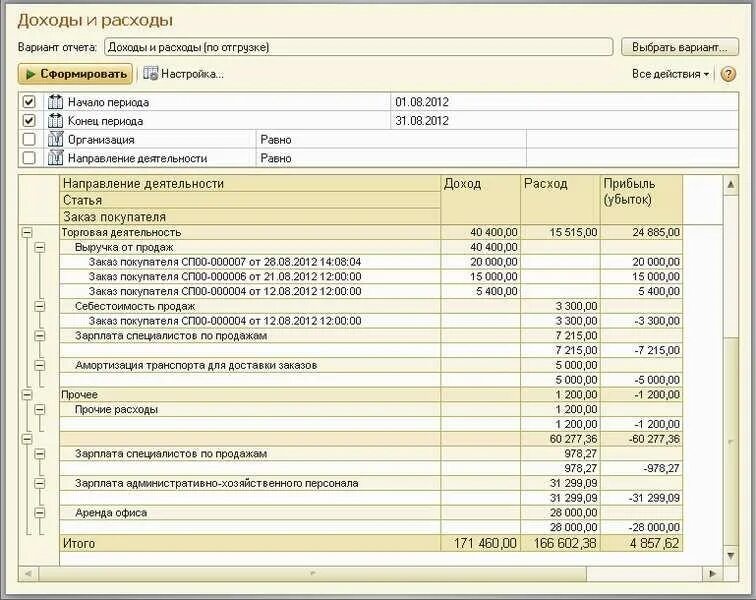The width and height of the screenshot is (756, 600).
Task: Collapse the Прочее group
Action: [x=27, y=395]
